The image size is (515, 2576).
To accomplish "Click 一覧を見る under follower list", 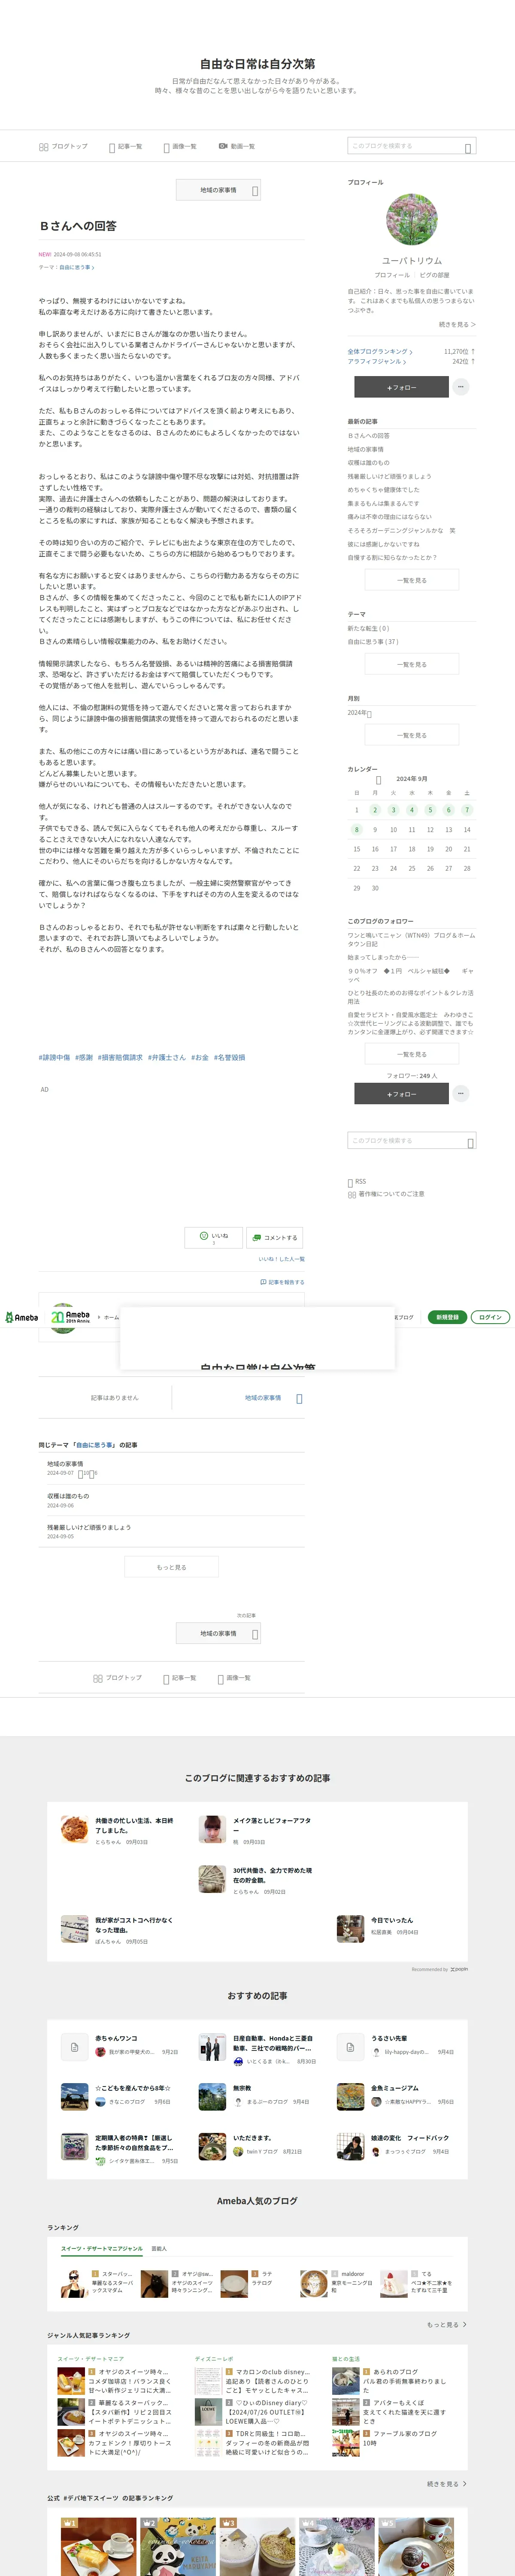I will tap(412, 1054).
